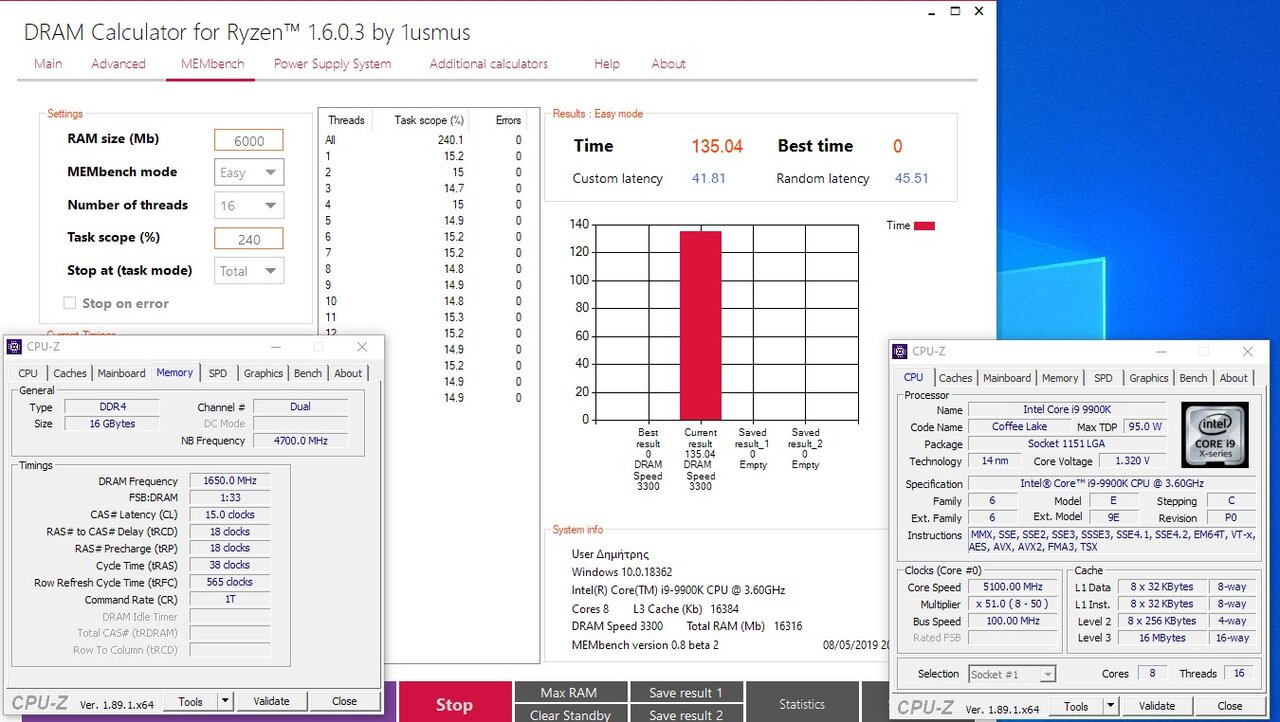The image size is (1280, 722).
Task: Open SPD tab in right CPU-Z window
Action: [1103, 378]
